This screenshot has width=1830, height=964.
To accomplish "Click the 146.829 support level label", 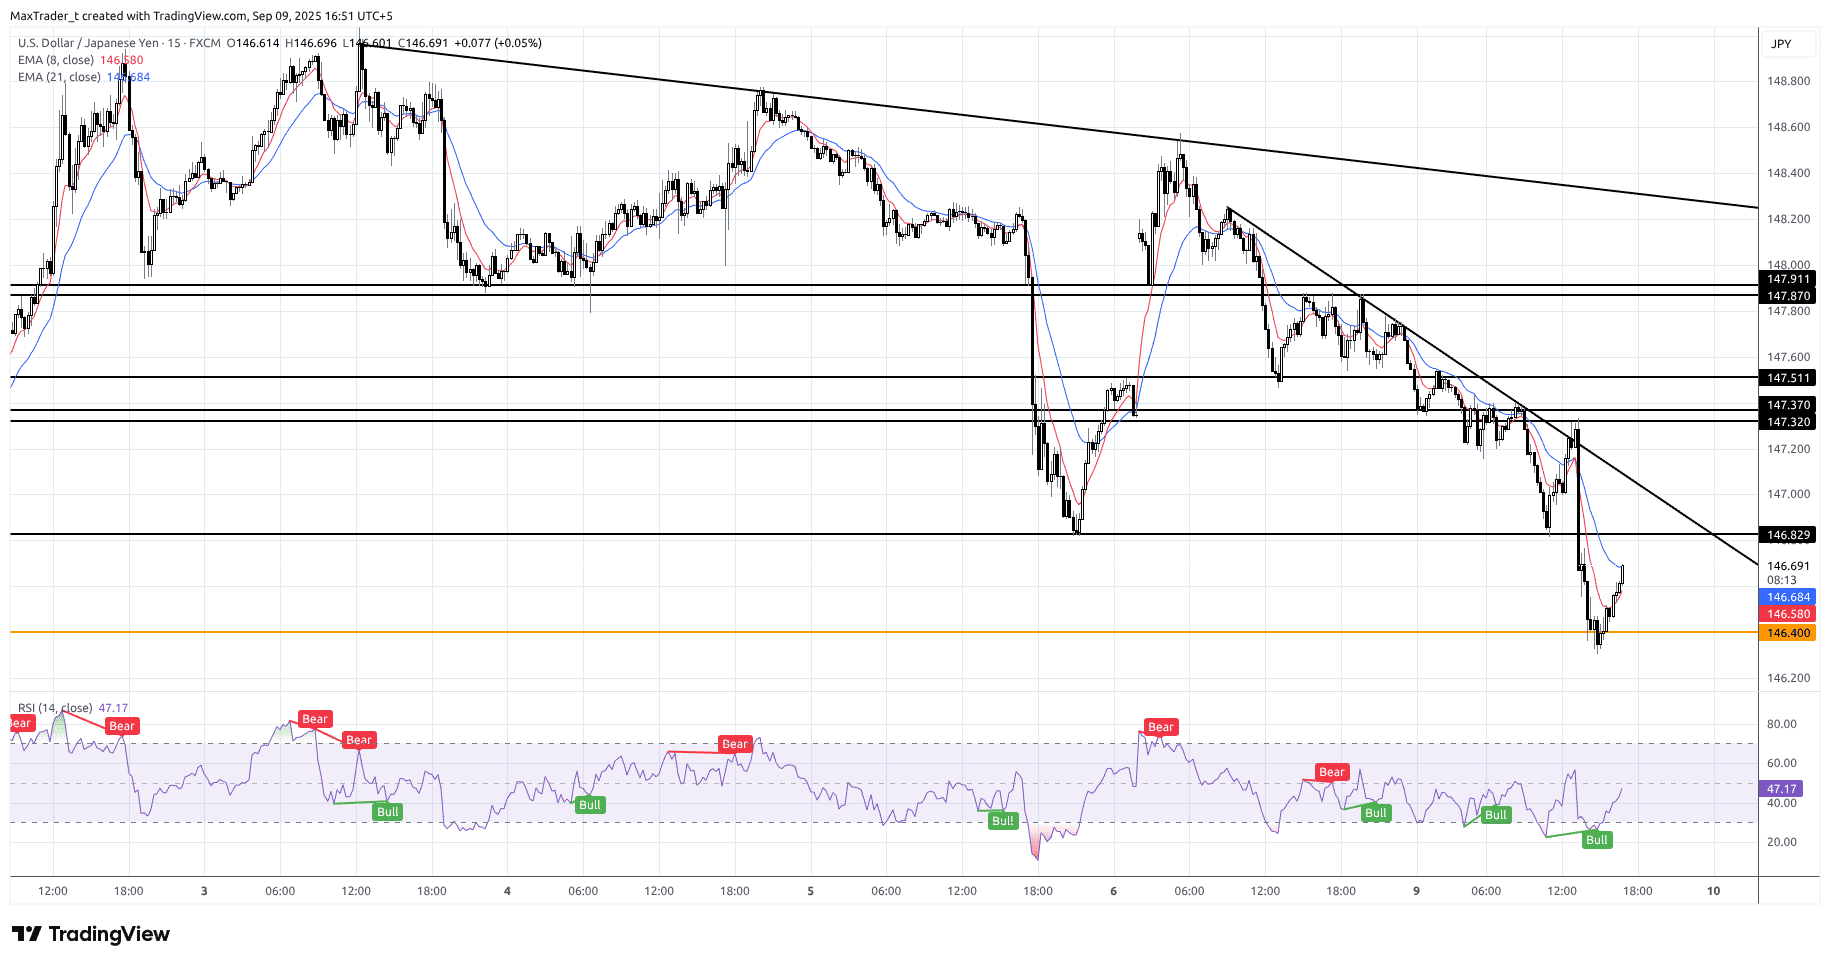I will pos(1787,535).
